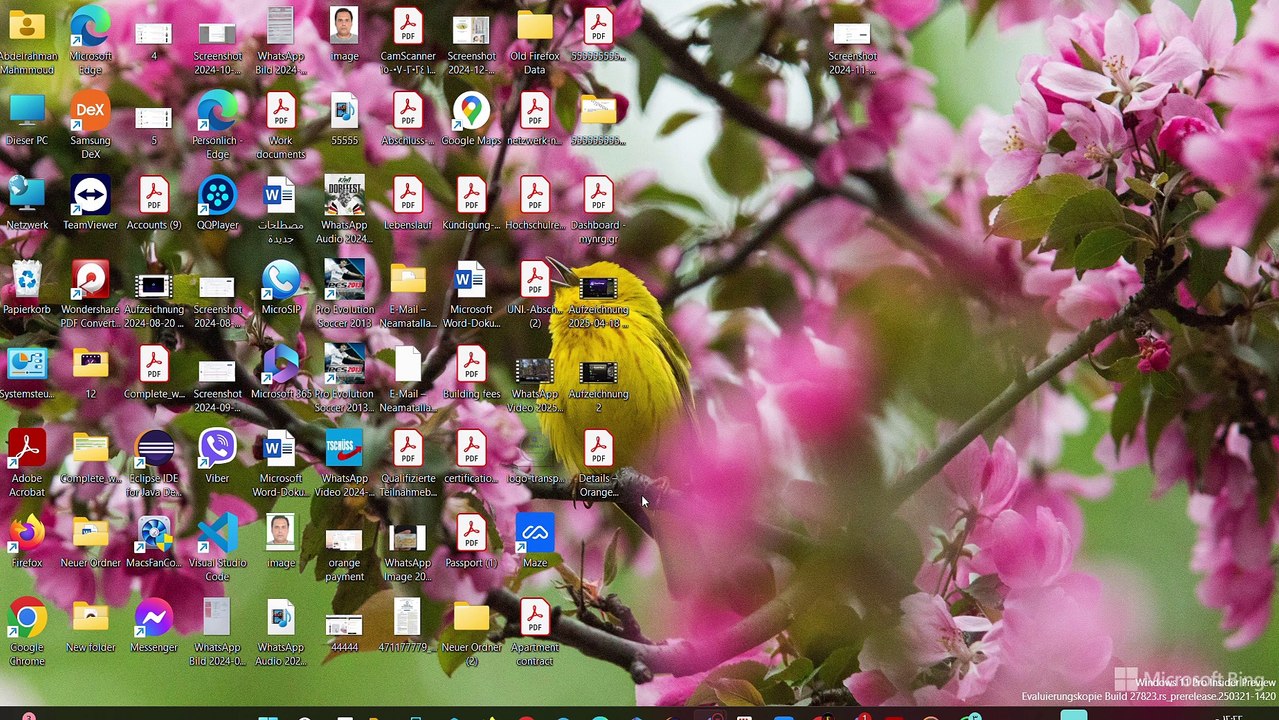Select the netzwerk-n PDF file
The height and width of the screenshot is (720, 1279).
click(x=535, y=119)
